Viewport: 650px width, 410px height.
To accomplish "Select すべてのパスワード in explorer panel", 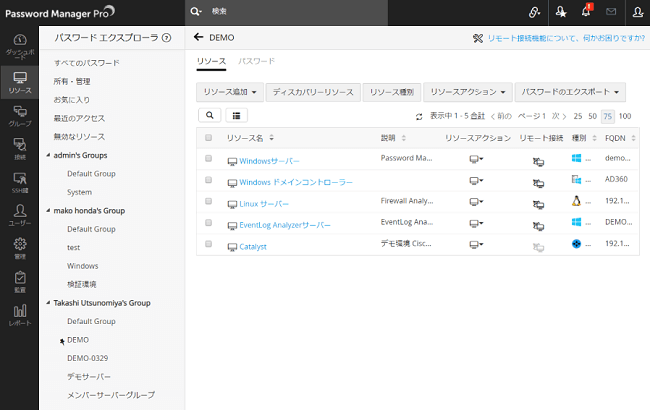I will coord(86,62).
